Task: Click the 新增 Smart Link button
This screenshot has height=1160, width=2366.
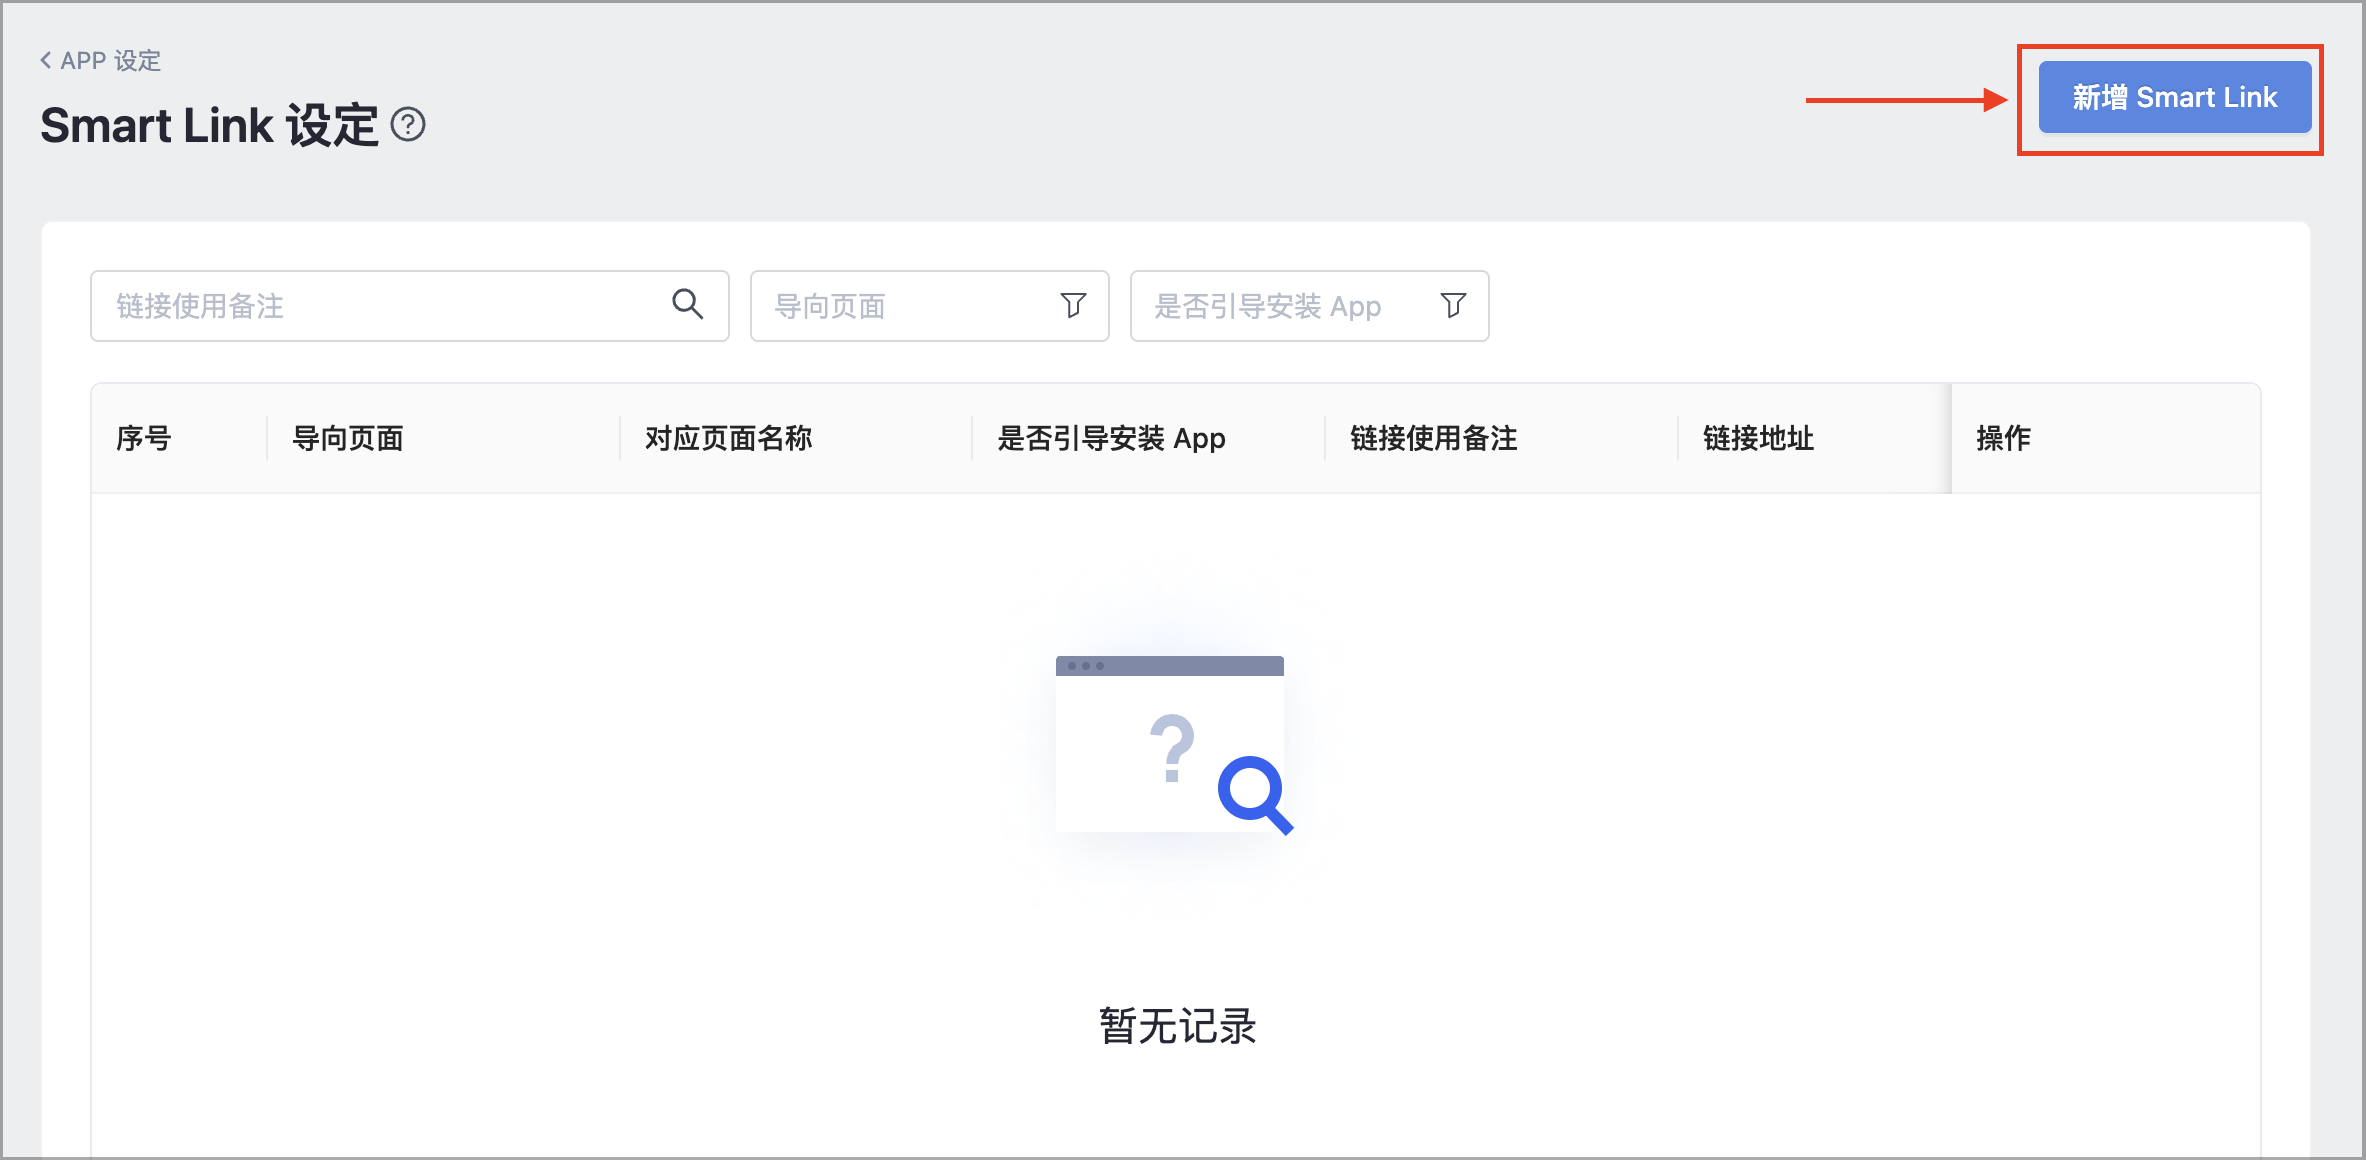Action: [2174, 97]
